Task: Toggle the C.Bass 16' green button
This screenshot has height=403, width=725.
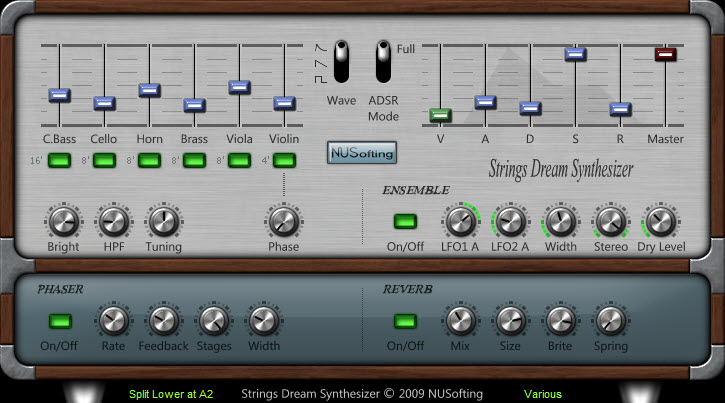Action: 59,160
